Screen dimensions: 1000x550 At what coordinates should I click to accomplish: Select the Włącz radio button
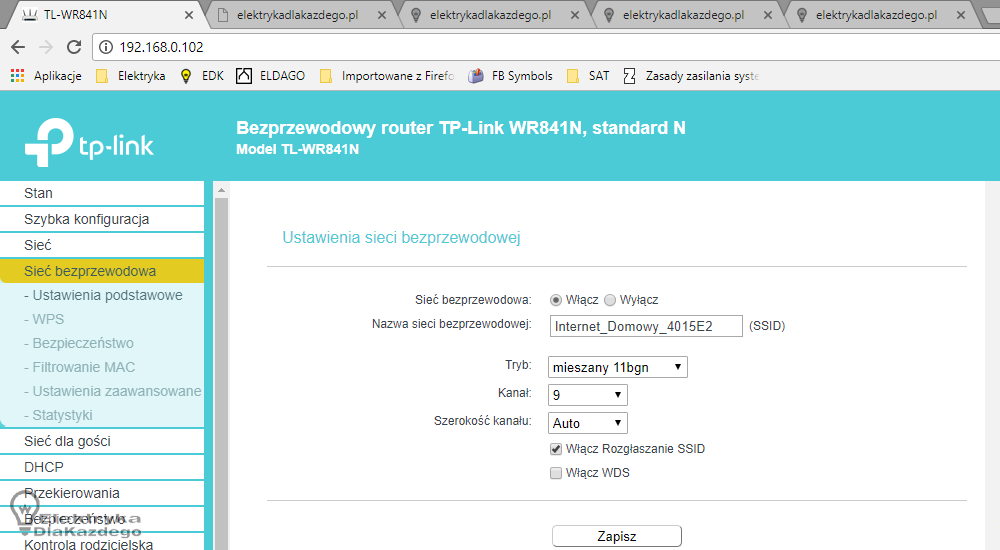pos(556,300)
